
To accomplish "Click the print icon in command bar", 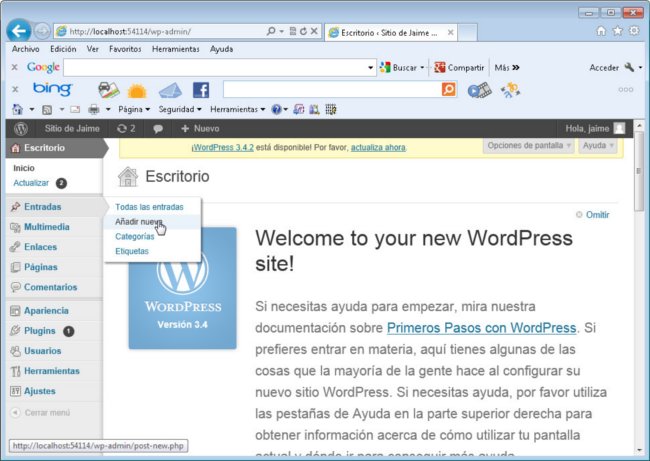I will coord(94,109).
